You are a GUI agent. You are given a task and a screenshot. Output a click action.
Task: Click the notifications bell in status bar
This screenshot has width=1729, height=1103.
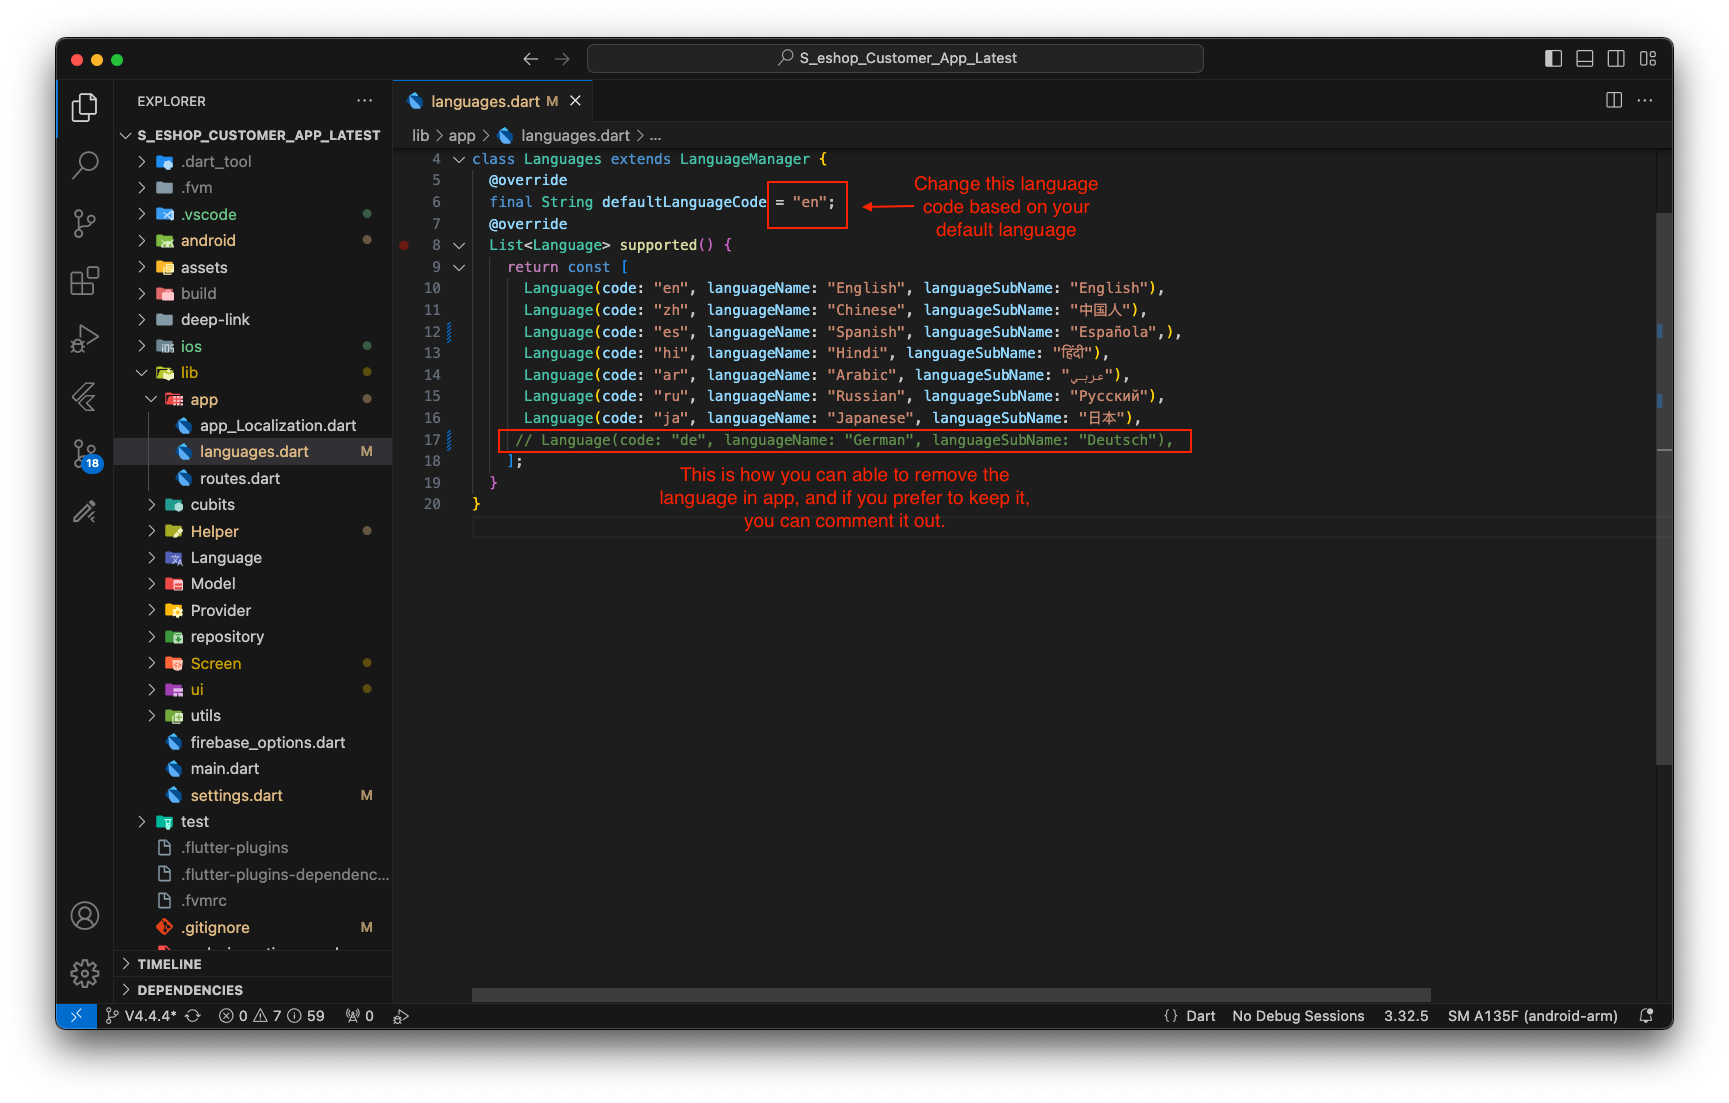point(1646,1016)
